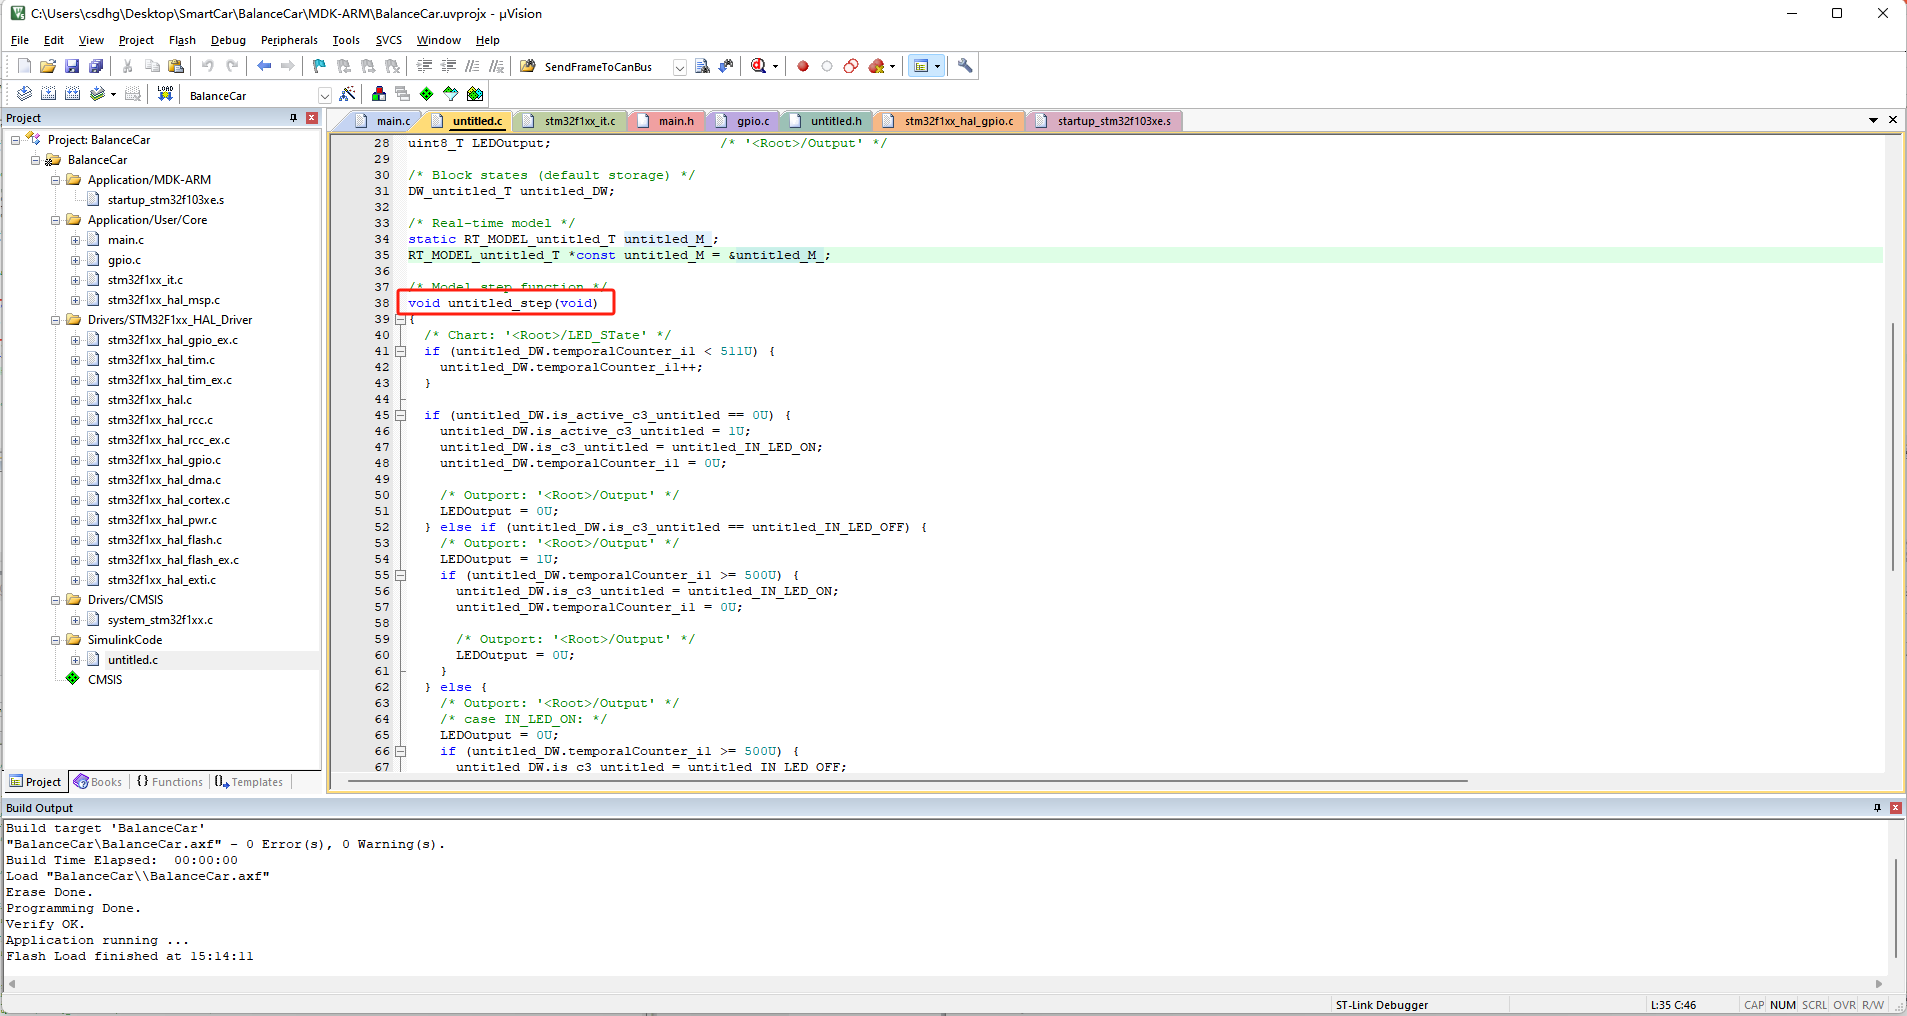Open the SendFrameToCanBus find dropdown
This screenshot has width=1907, height=1016.
(680, 67)
